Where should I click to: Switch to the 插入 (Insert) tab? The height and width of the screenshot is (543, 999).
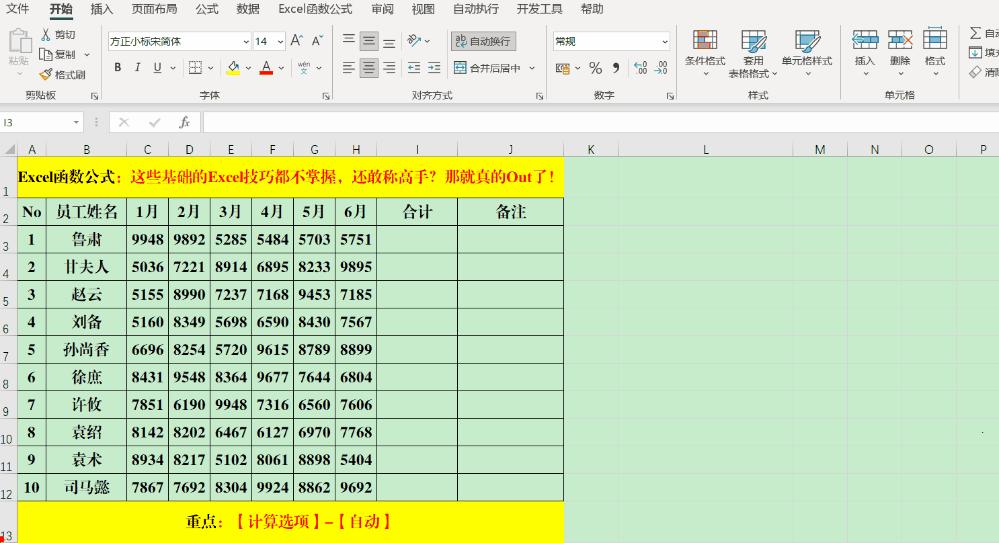pos(102,9)
